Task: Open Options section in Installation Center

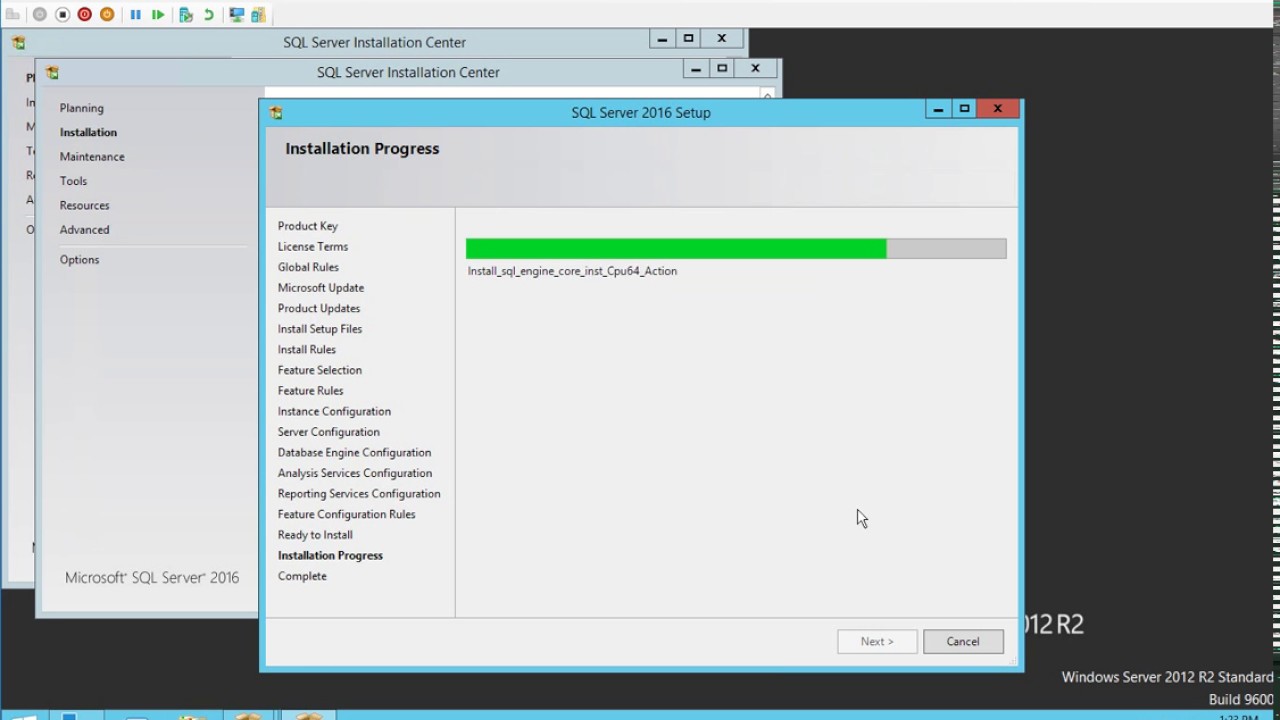Action: [79, 260]
